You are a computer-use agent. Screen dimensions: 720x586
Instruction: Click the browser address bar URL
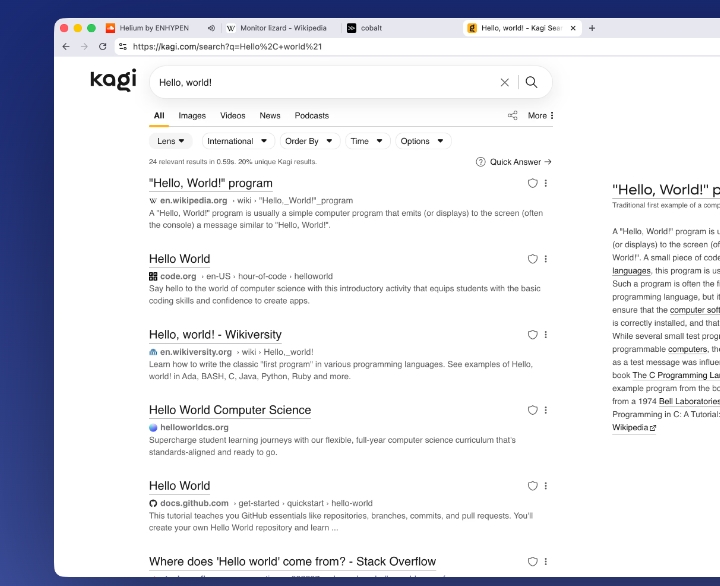pyautogui.click(x=227, y=46)
